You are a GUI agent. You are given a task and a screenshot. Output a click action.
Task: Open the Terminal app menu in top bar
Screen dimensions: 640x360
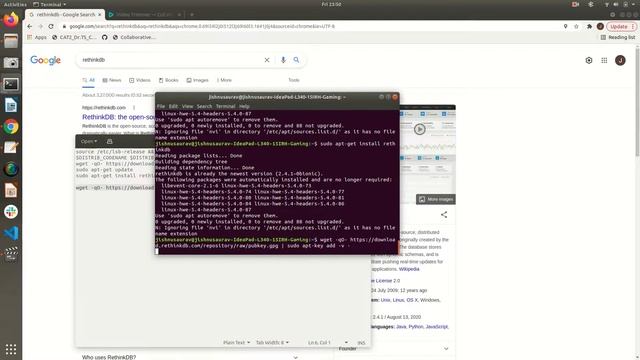[x=49, y=4]
